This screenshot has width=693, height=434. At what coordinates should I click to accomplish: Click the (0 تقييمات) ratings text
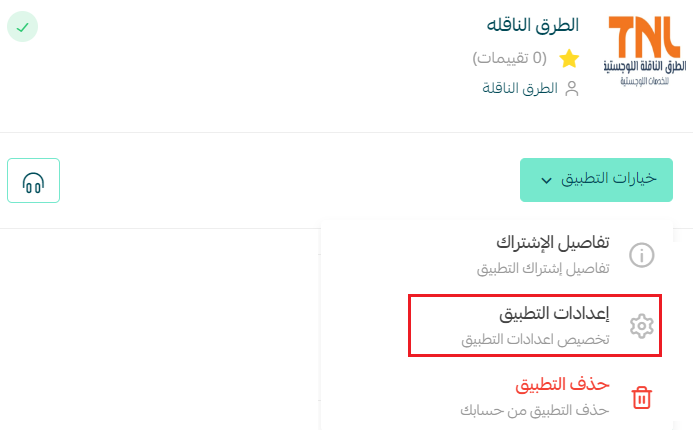coord(510,58)
